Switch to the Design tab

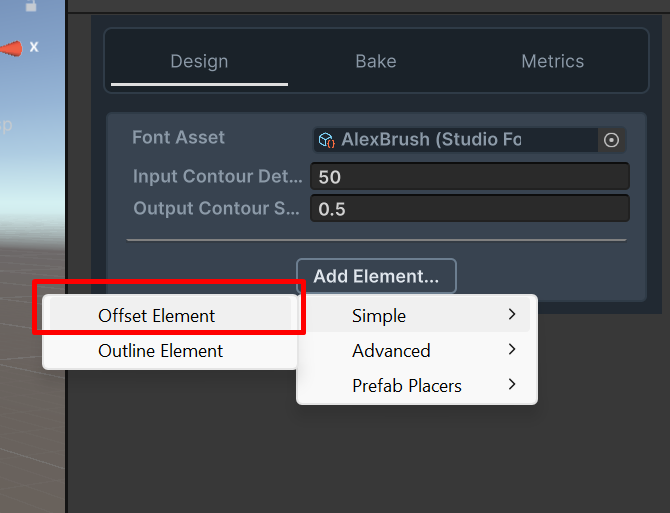(199, 62)
